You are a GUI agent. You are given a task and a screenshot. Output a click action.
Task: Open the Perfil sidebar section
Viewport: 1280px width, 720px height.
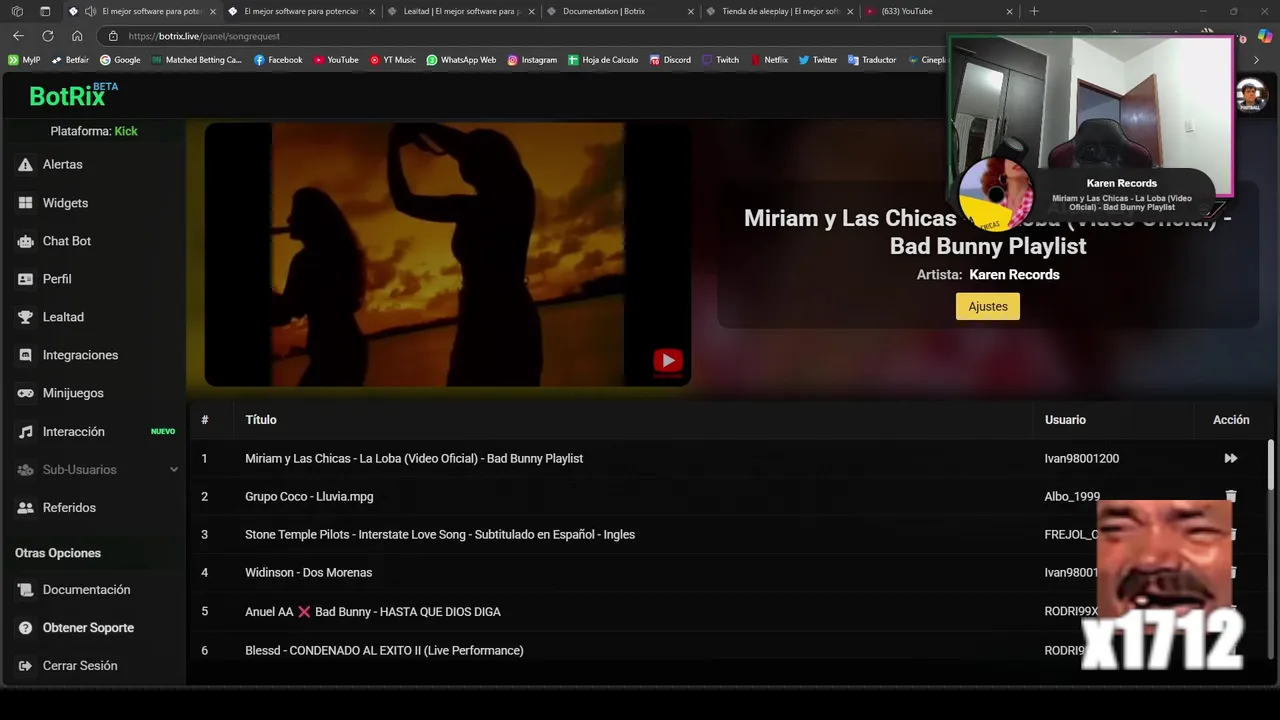pyautogui.click(x=56, y=279)
